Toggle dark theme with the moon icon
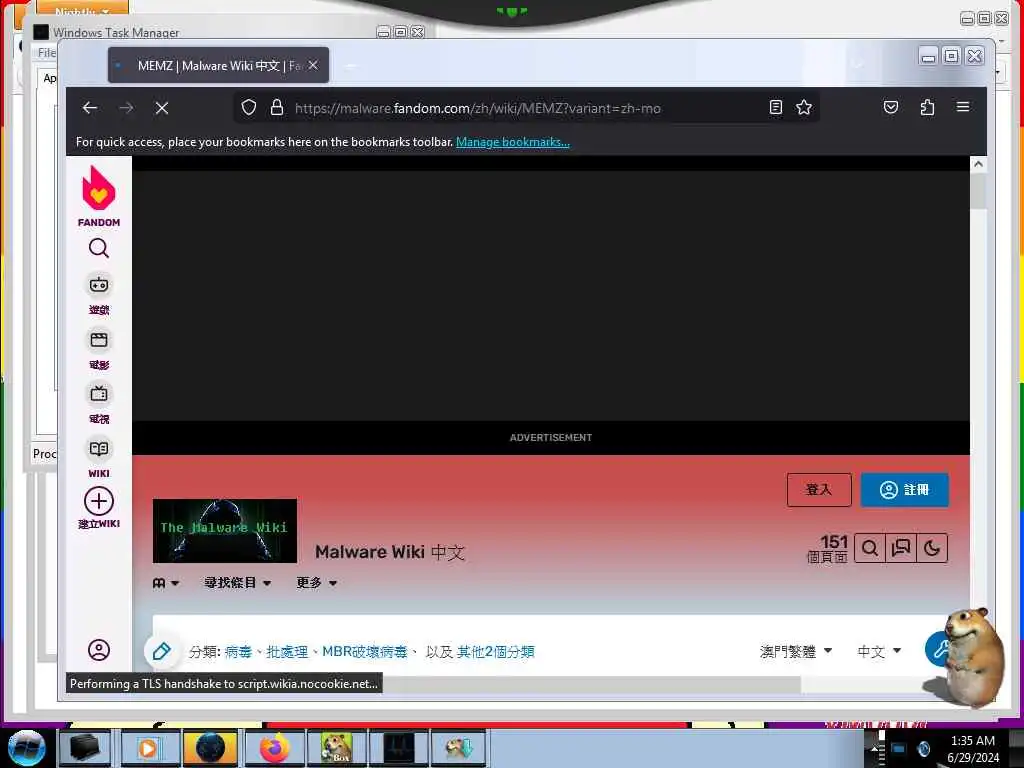This screenshot has width=1024, height=768. point(932,548)
